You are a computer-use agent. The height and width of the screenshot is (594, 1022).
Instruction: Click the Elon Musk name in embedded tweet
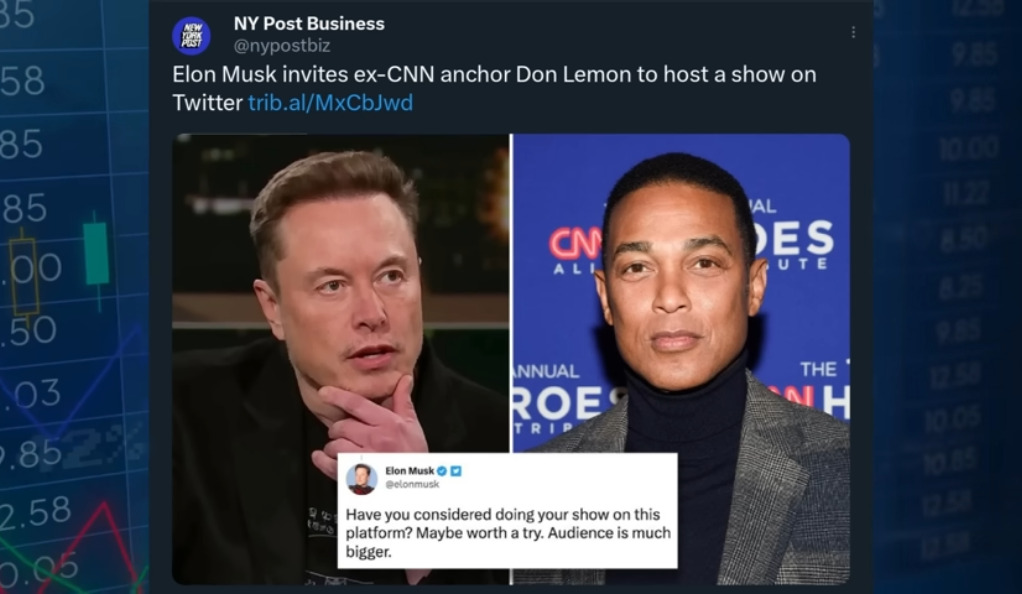click(409, 471)
